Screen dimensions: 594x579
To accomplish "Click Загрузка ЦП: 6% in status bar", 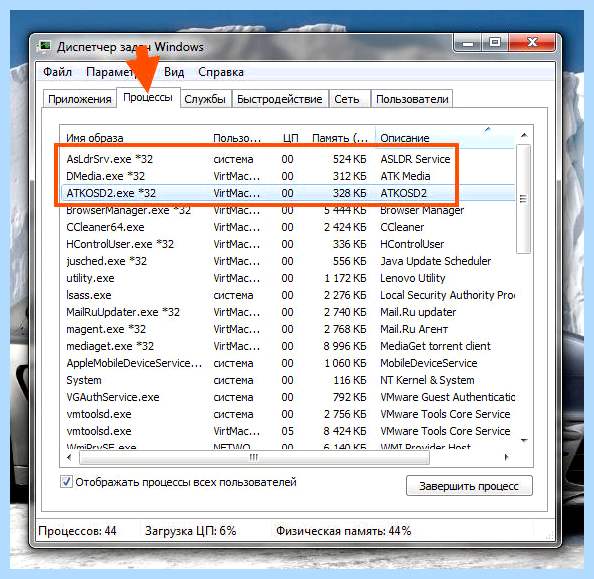I will pyautogui.click(x=191, y=531).
